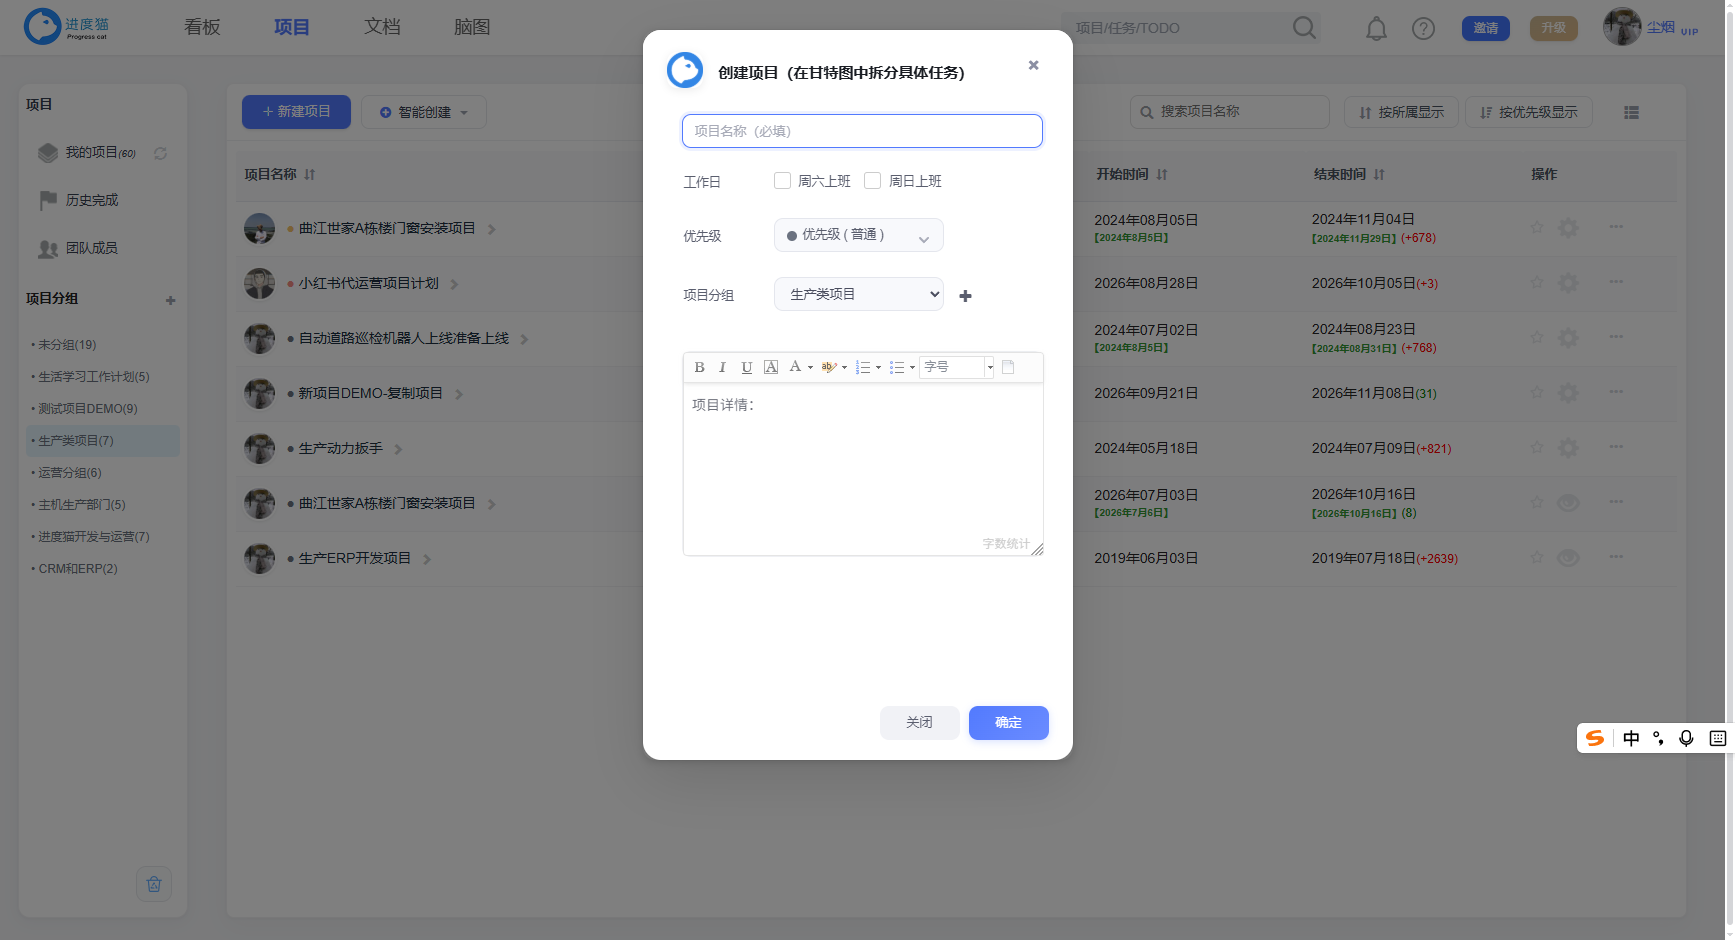Open the 脑图 tab
Viewport: 1735px width, 940px height.
tap(472, 27)
